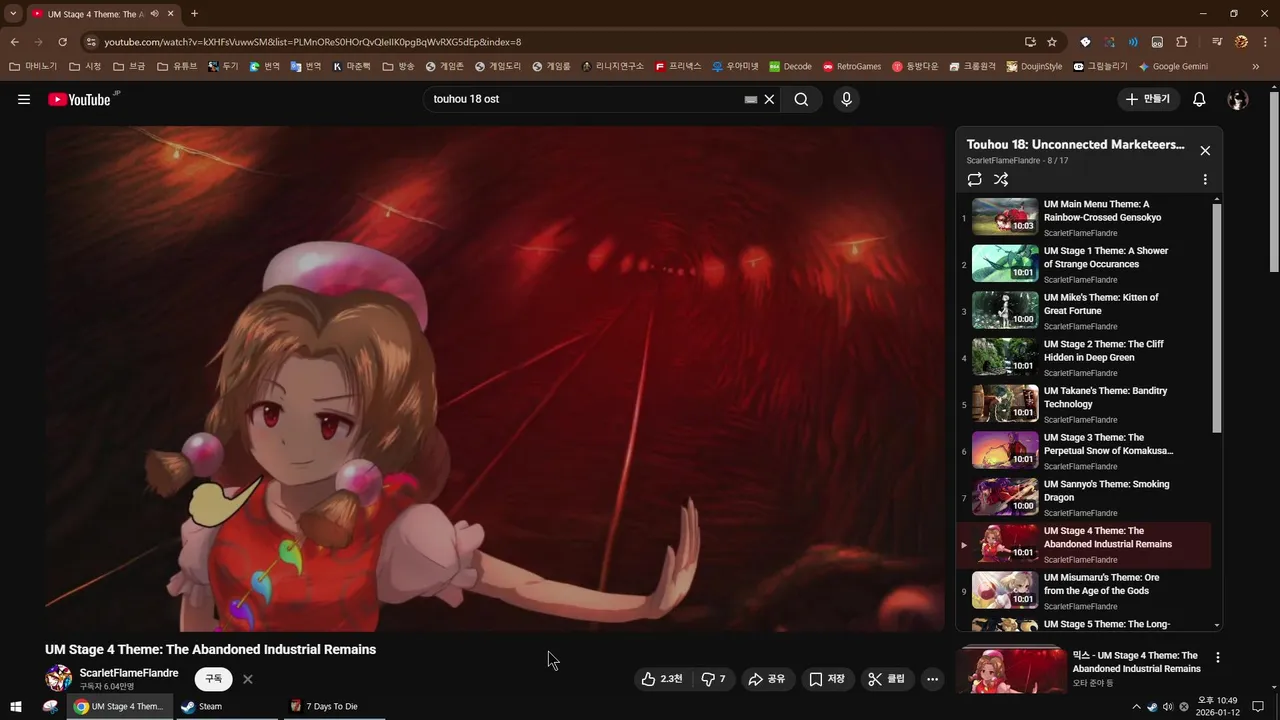
Task: Bookmark this page with the star
Action: click(1052, 42)
